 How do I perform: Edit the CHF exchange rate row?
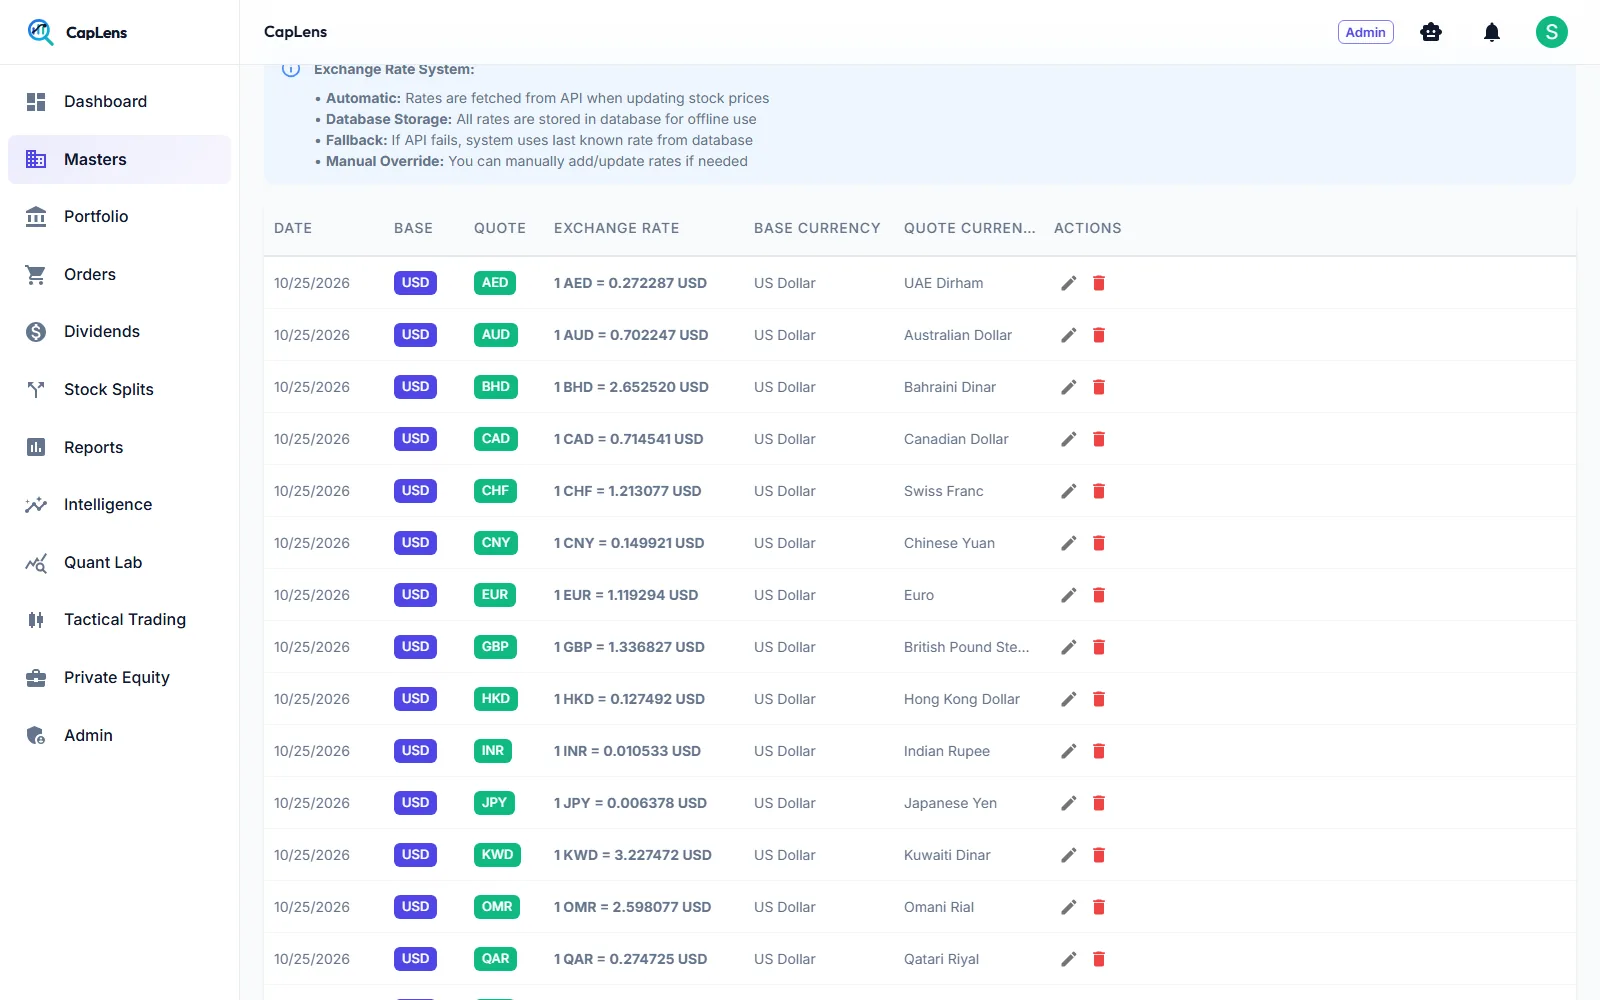pyautogui.click(x=1069, y=491)
